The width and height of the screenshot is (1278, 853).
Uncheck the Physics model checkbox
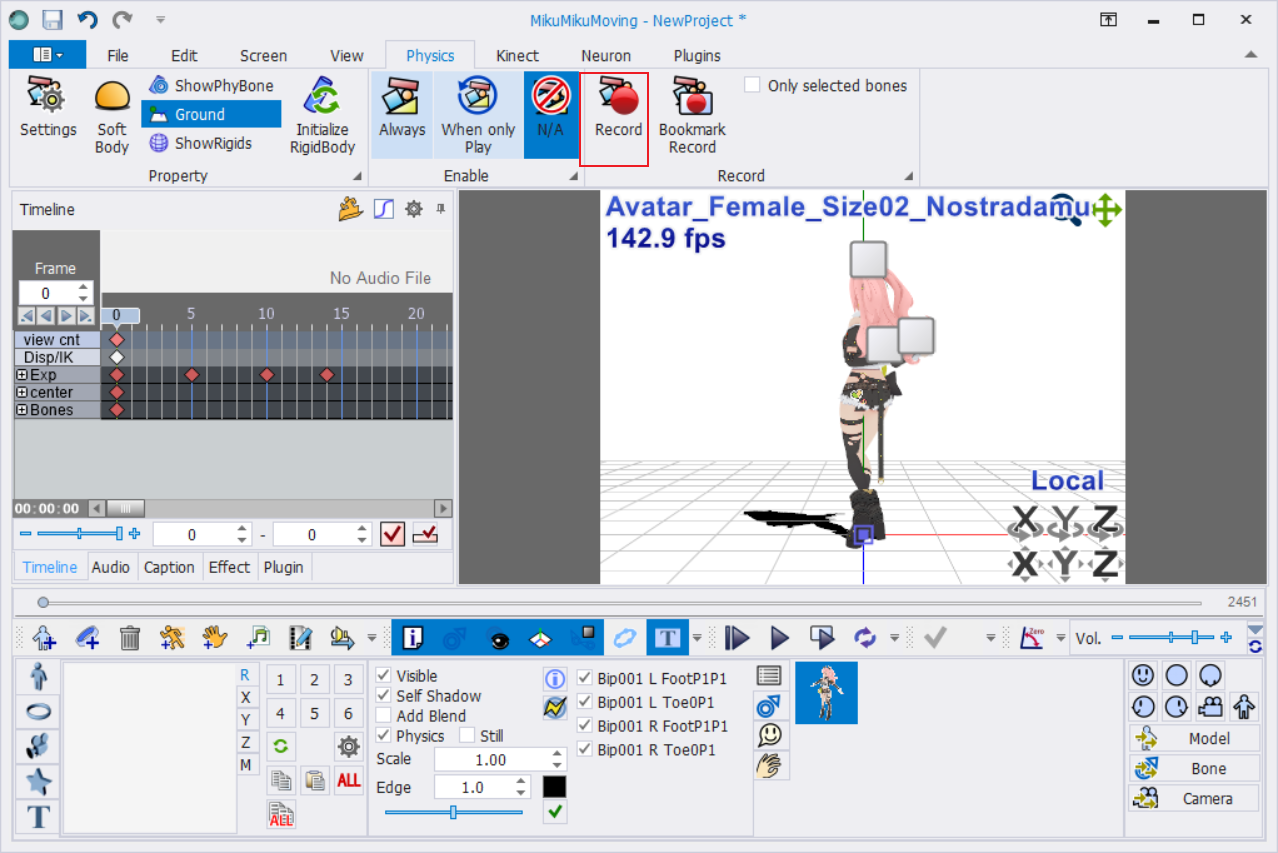383,736
